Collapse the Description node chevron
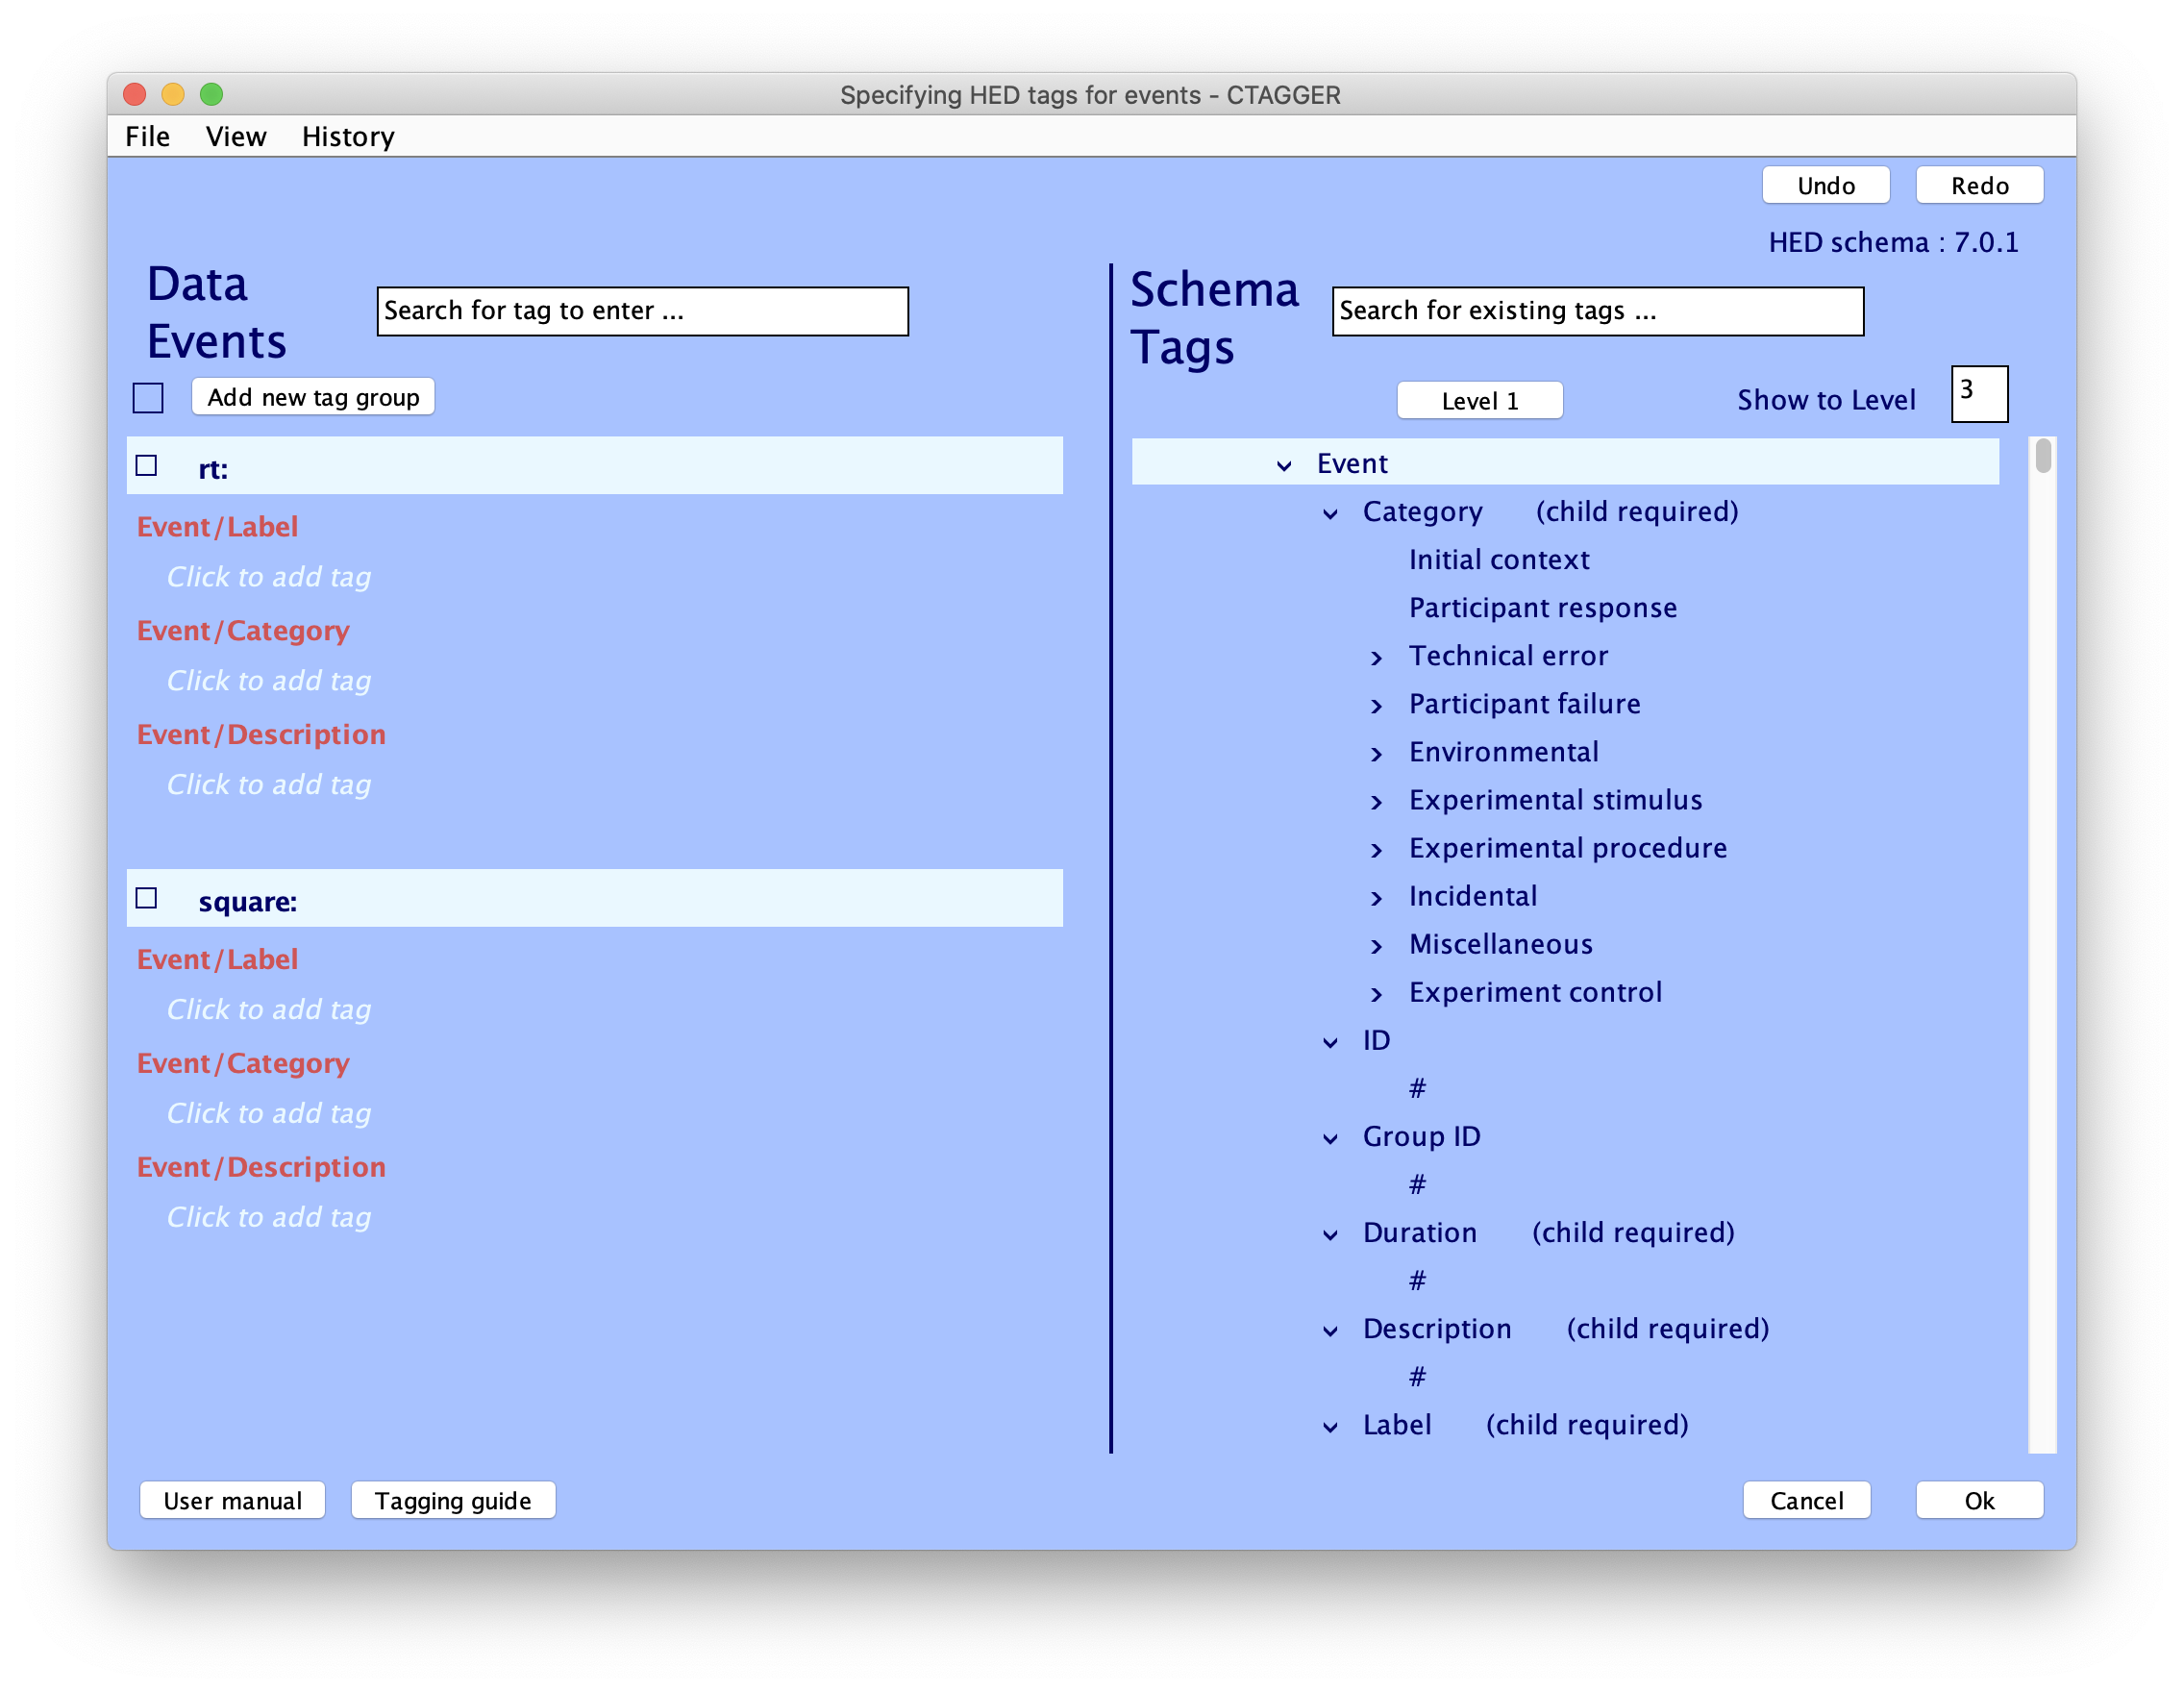 (1330, 1331)
